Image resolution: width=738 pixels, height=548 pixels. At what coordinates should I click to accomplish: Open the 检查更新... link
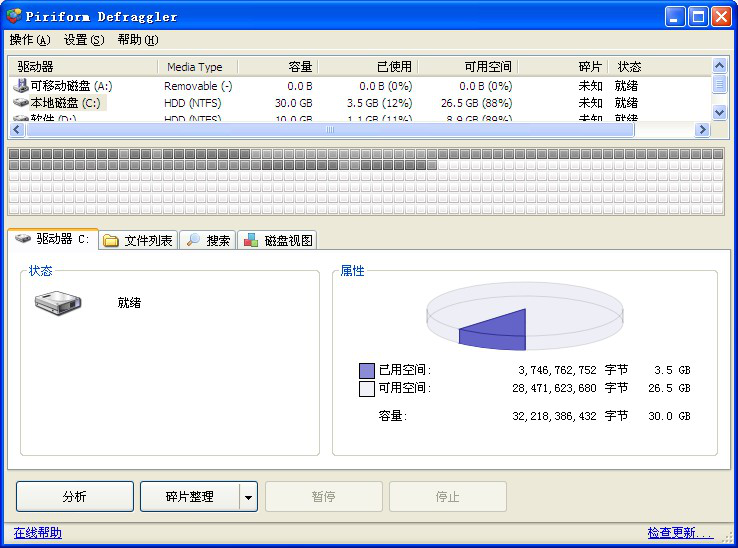pyautogui.click(x=680, y=532)
